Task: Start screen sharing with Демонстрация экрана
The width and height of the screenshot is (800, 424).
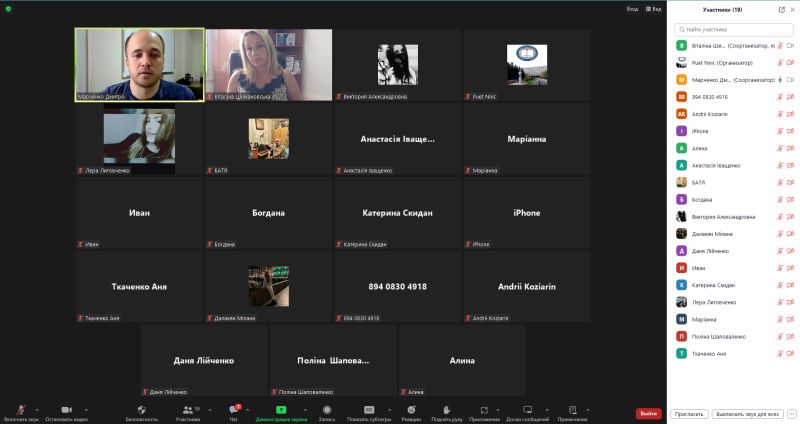Action: pos(281,410)
